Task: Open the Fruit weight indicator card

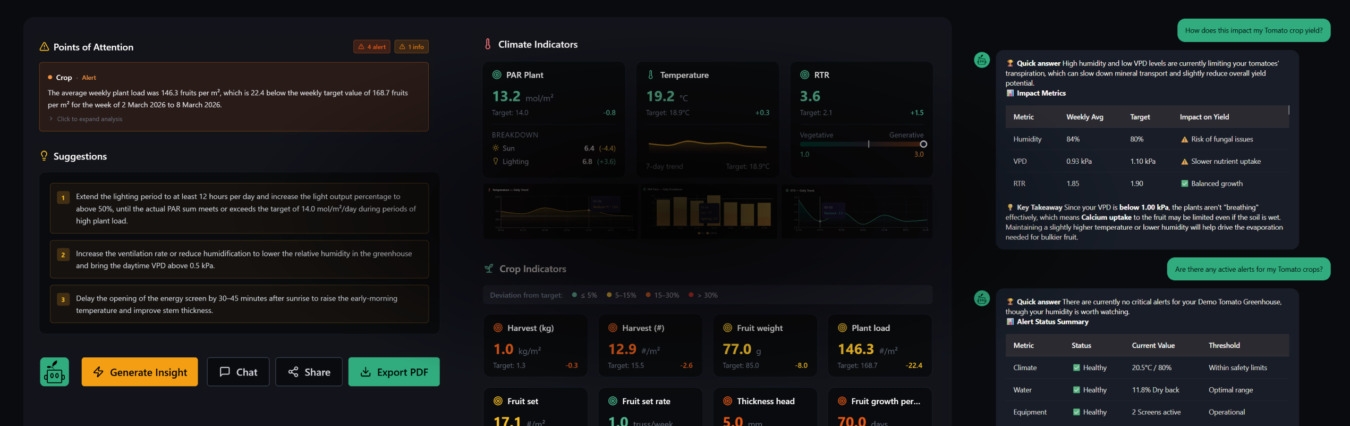Action: 765,344
